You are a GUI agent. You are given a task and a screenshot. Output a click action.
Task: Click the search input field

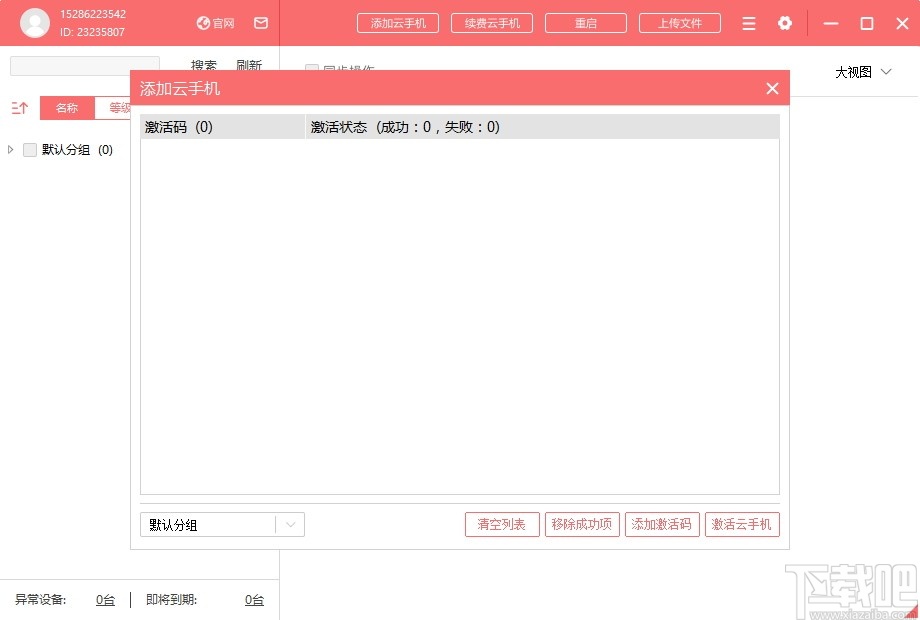(84, 64)
